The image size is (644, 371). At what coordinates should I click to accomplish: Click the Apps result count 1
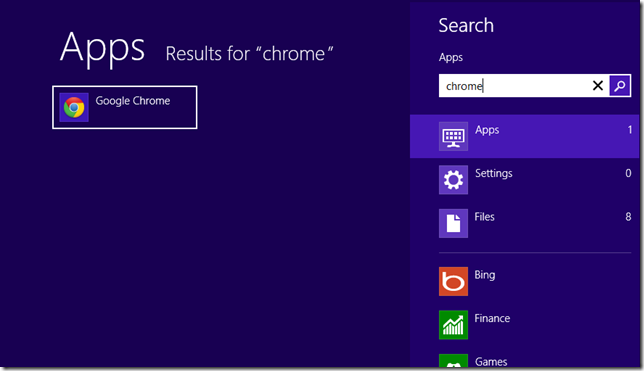click(630, 130)
